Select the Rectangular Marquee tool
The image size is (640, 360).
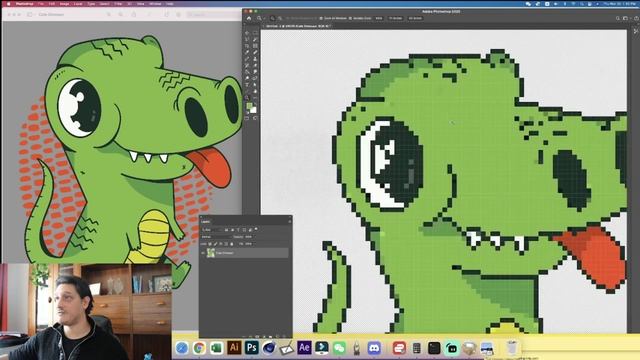pyautogui.click(x=255, y=33)
